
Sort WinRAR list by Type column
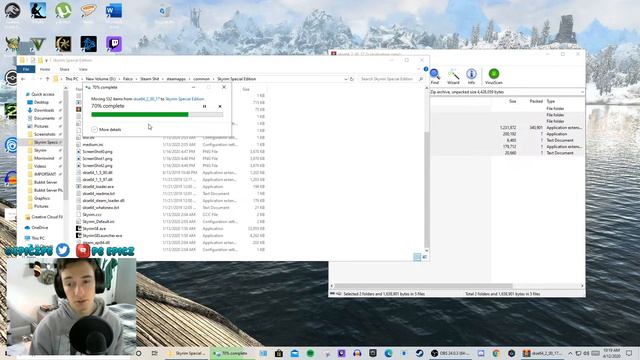[x=551, y=101]
